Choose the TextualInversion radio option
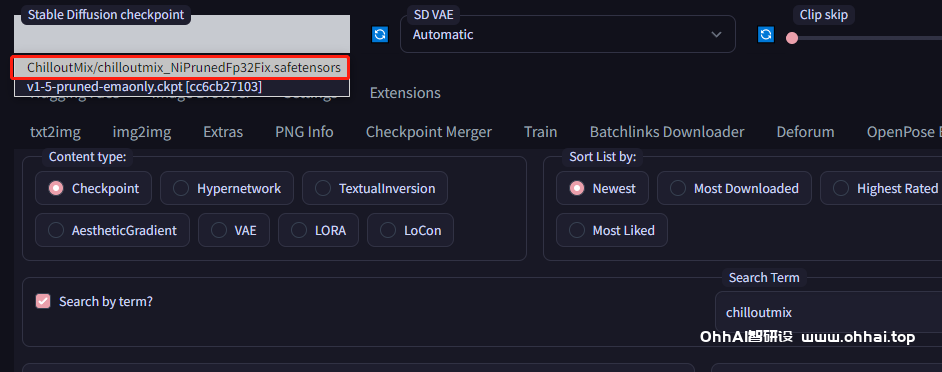Viewport: 942px width, 372px height. (x=375, y=188)
